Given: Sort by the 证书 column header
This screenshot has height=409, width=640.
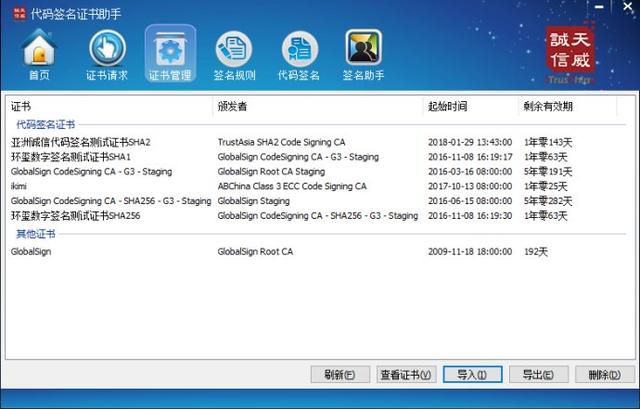Looking at the screenshot, I should (110, 107).
